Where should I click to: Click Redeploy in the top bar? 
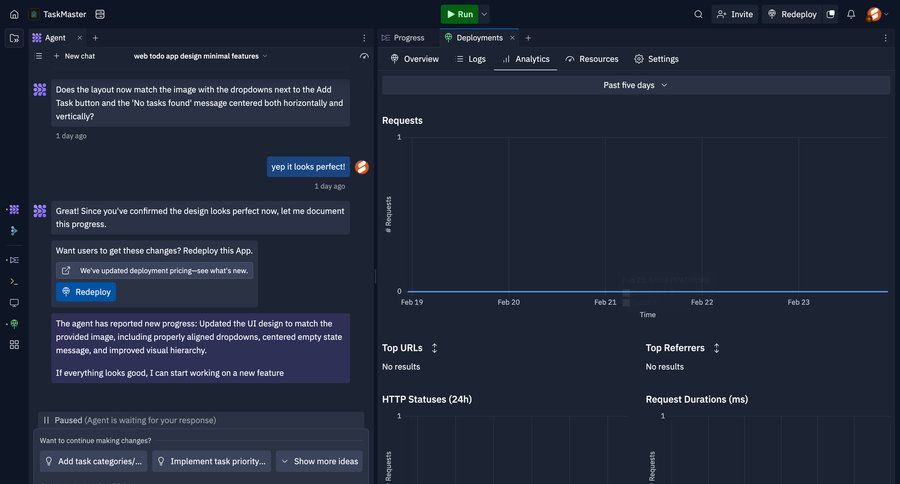[792, 14]
